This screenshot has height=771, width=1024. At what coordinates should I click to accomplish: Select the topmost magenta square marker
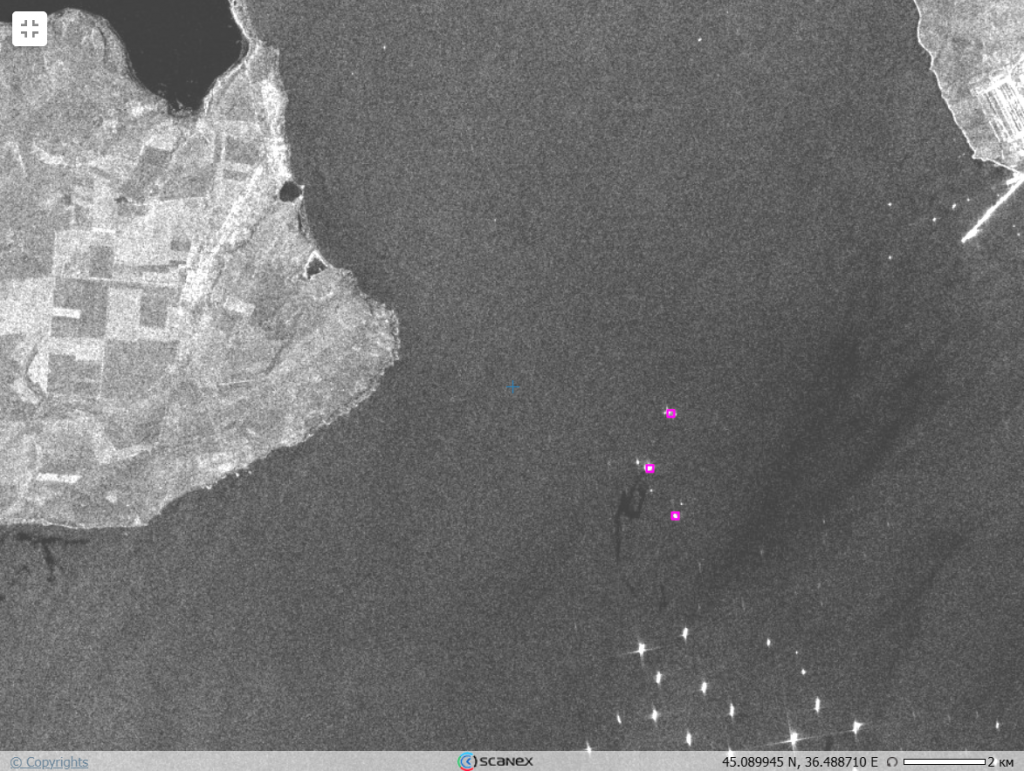[x=671, y=413]
